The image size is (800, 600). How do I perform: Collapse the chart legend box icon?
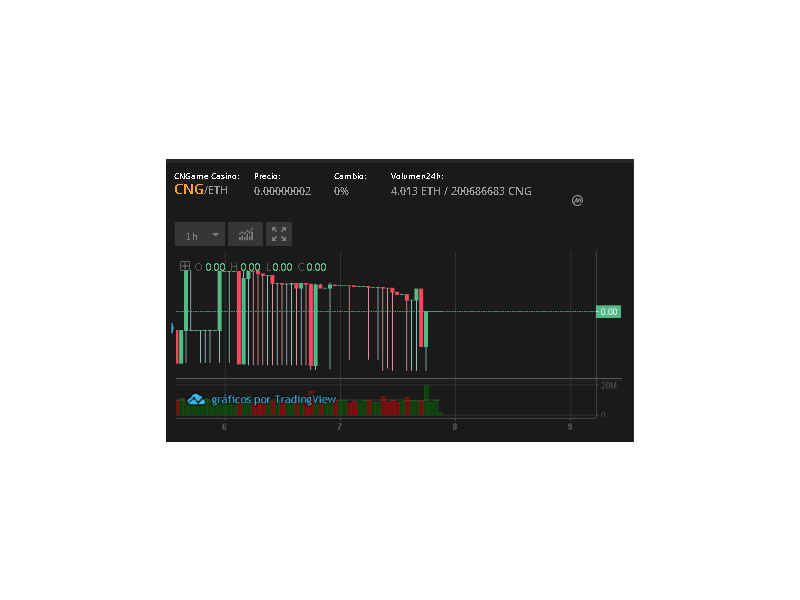(185, 266)
